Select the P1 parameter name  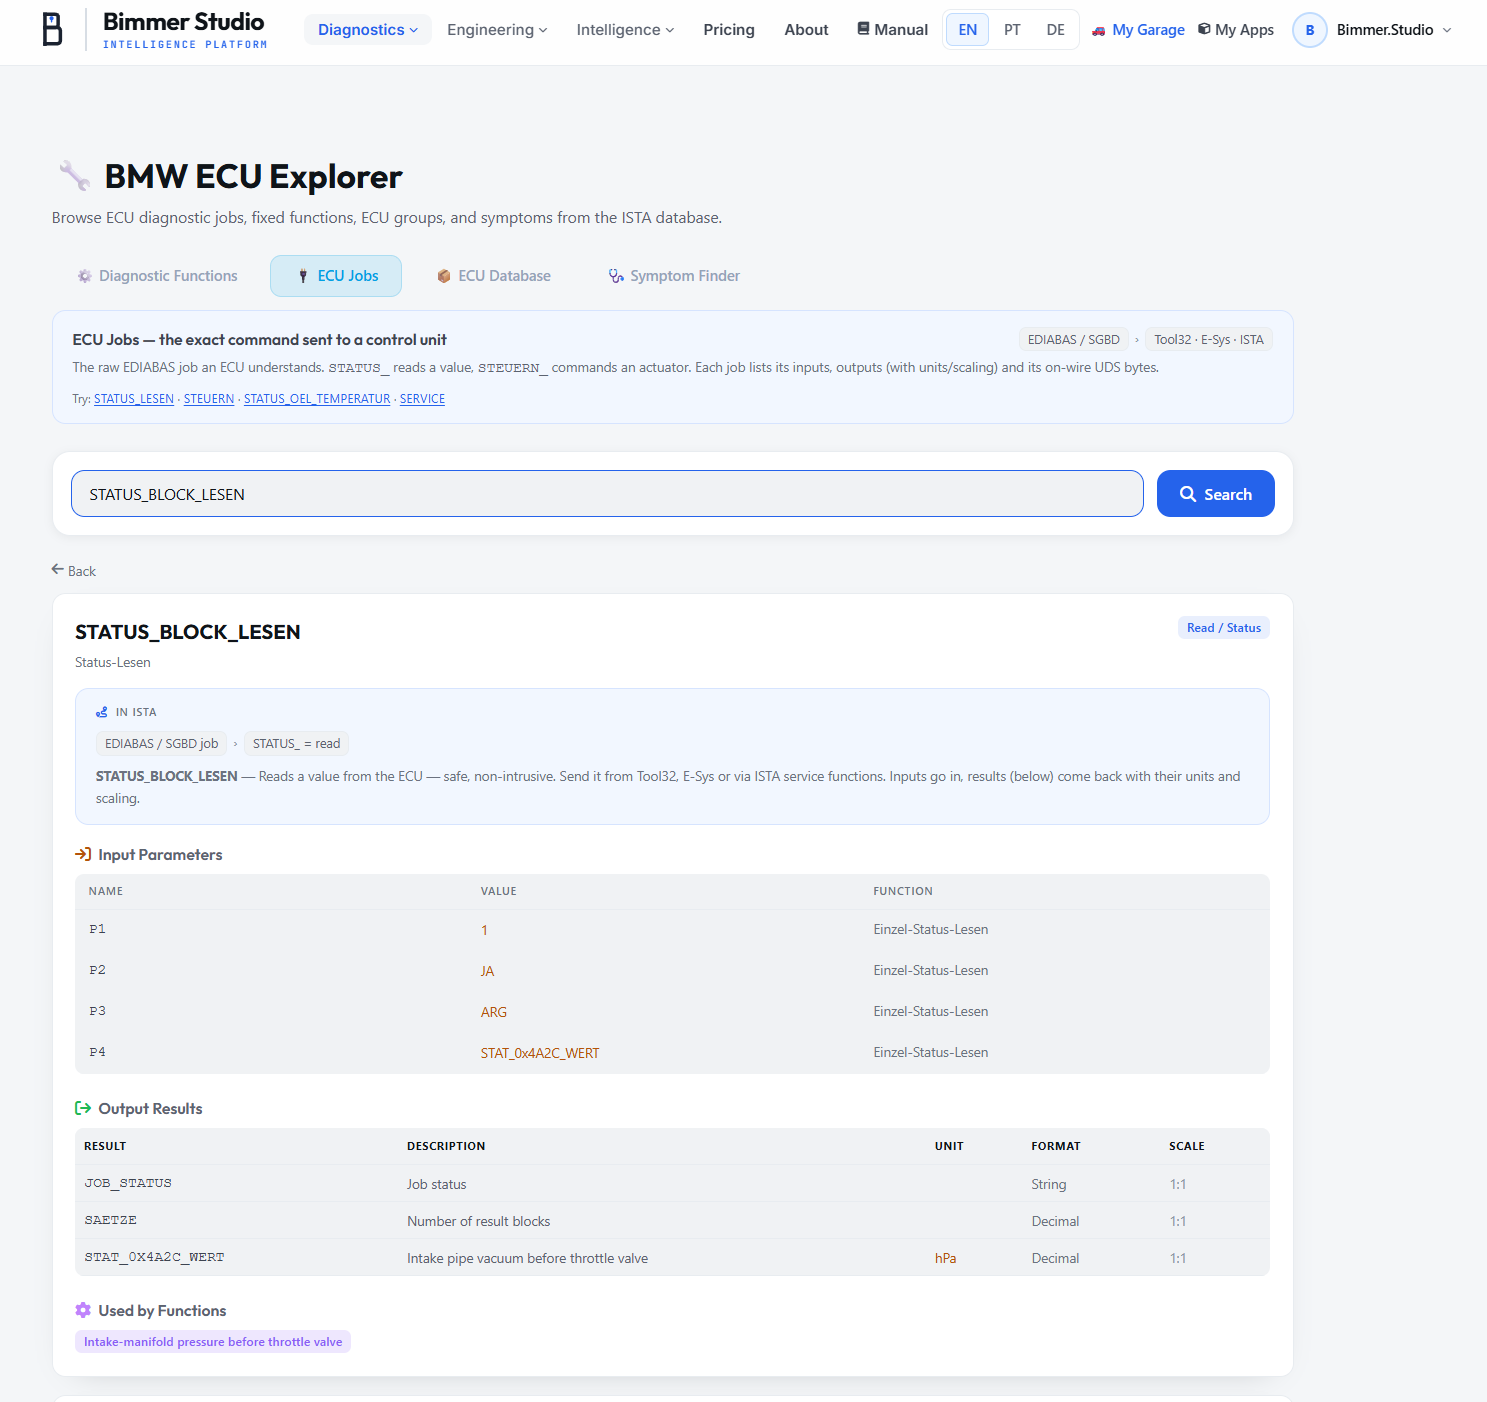[x=97, y=930]
